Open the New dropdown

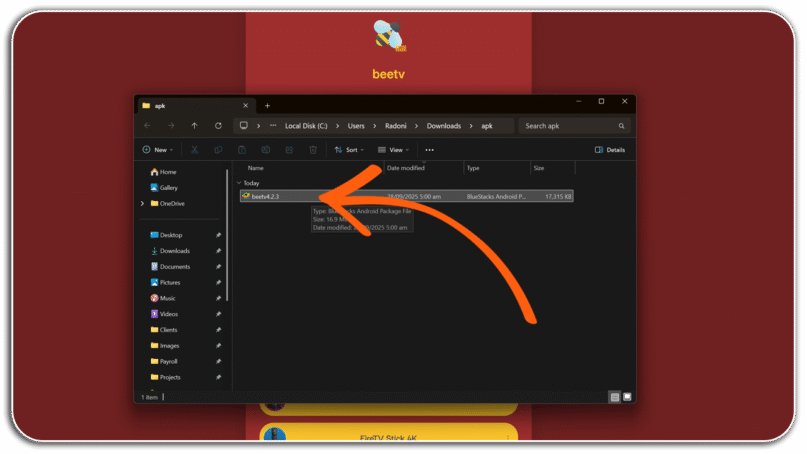click(x=158, y=150)
